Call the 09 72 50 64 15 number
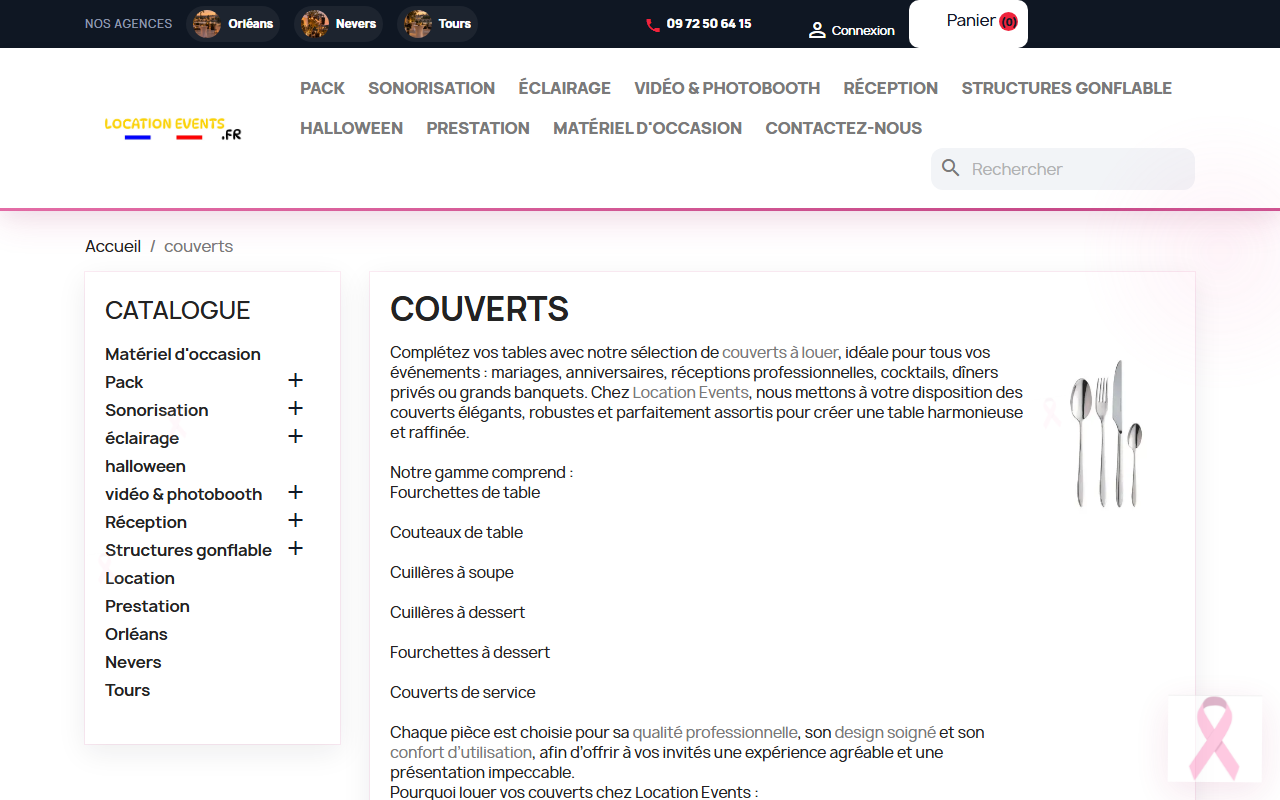 point(709,24)
